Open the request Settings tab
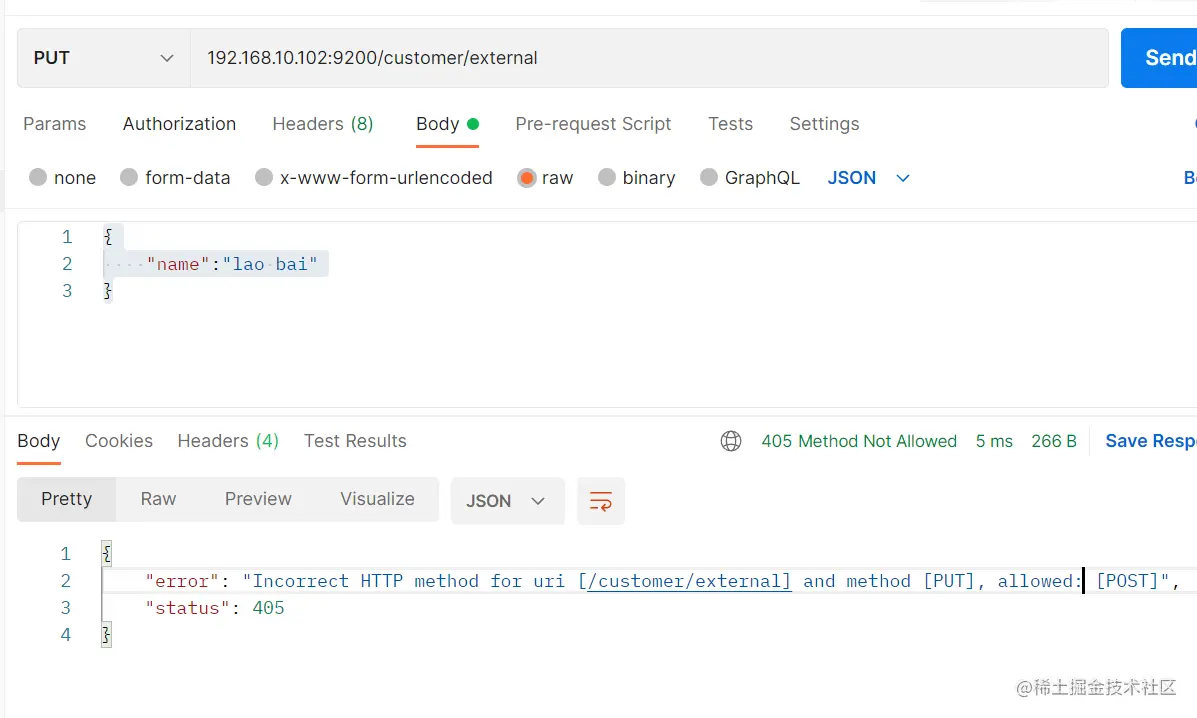Viewport: 1197px width, 718px height. 824,124
